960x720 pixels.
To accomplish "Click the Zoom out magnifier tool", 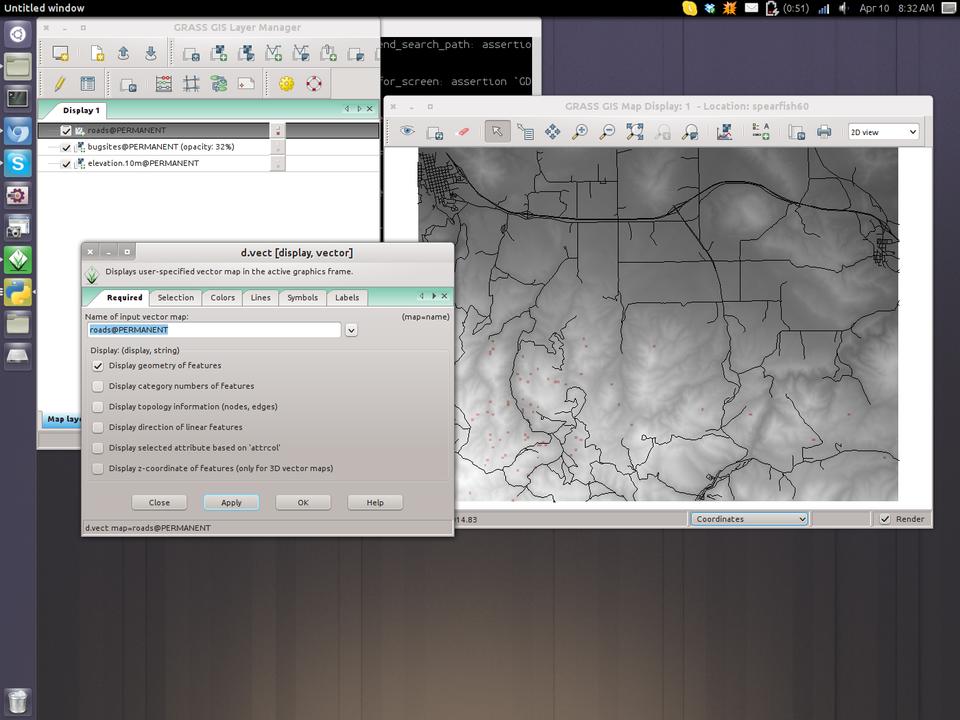I will pos(606,132).
